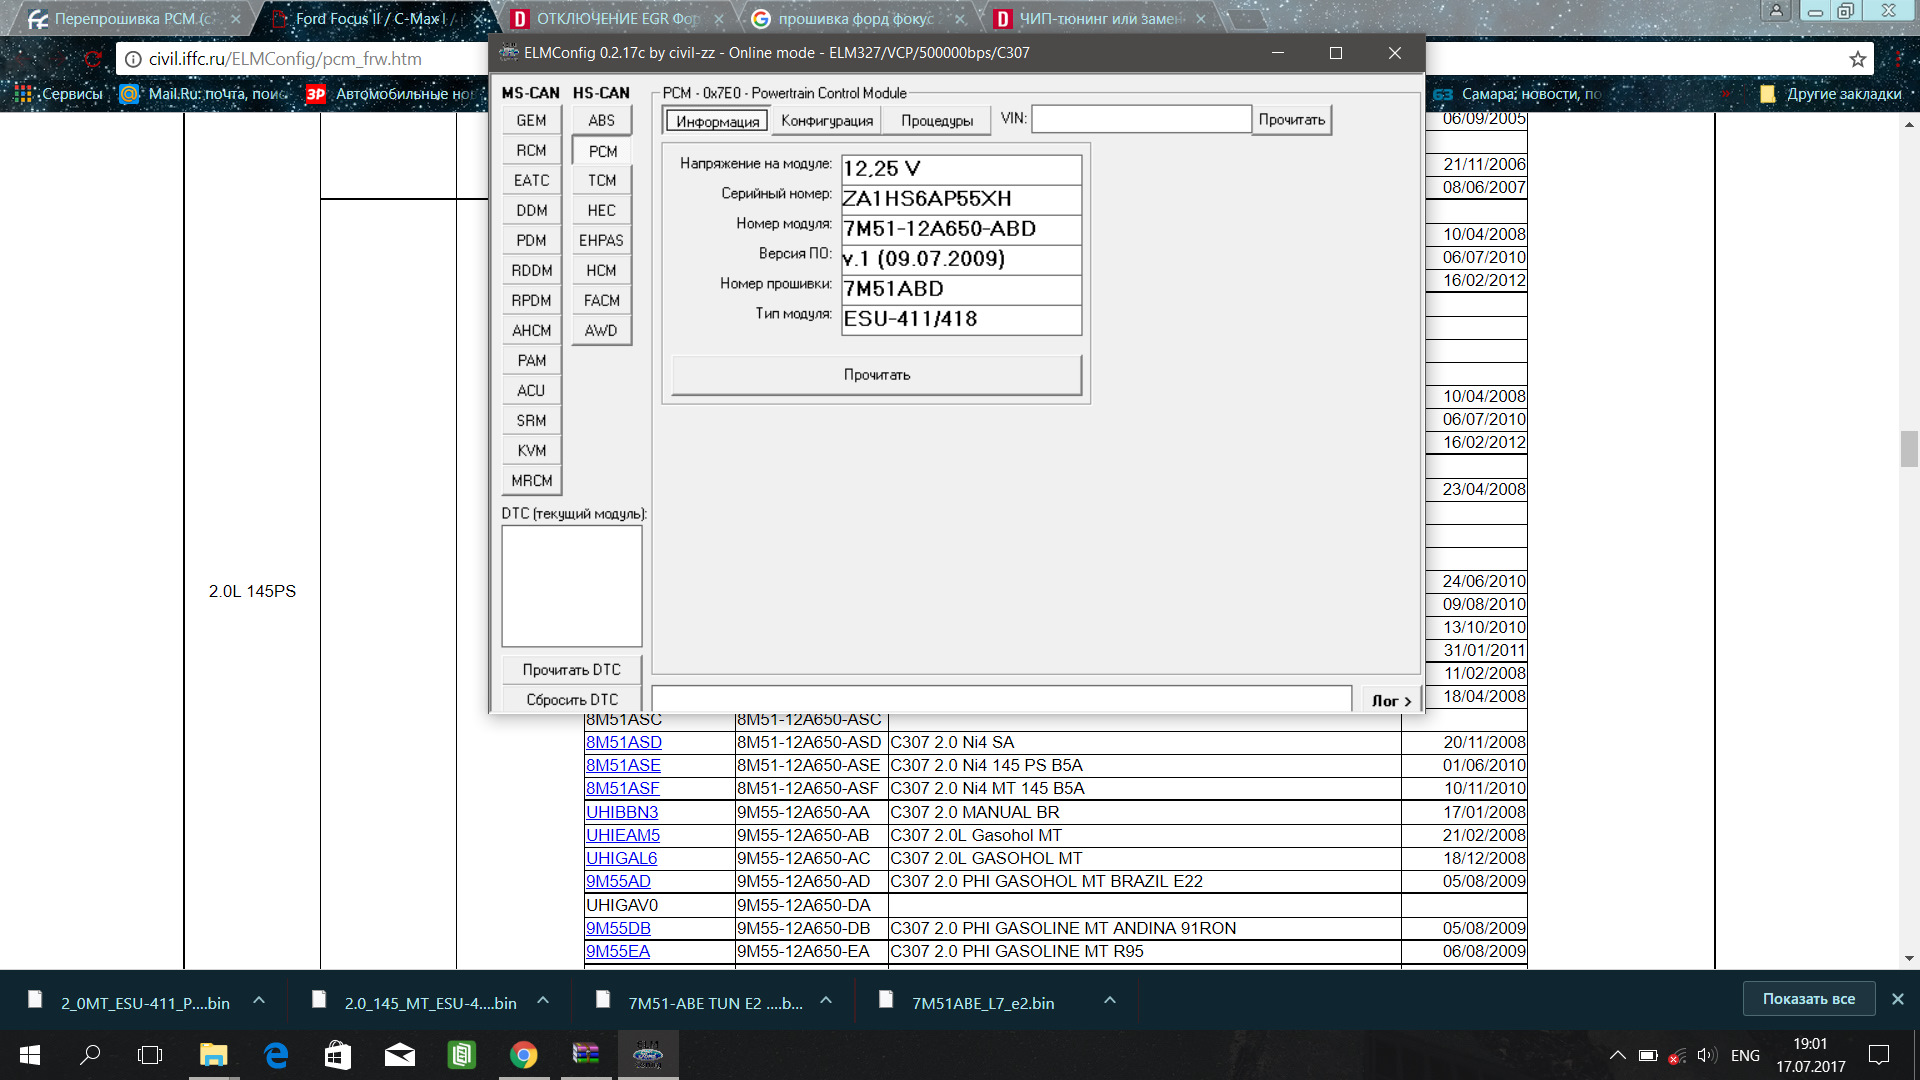Select the ABS module
The height and width of the screenshot is (1080, 1920).
[601, 120]
